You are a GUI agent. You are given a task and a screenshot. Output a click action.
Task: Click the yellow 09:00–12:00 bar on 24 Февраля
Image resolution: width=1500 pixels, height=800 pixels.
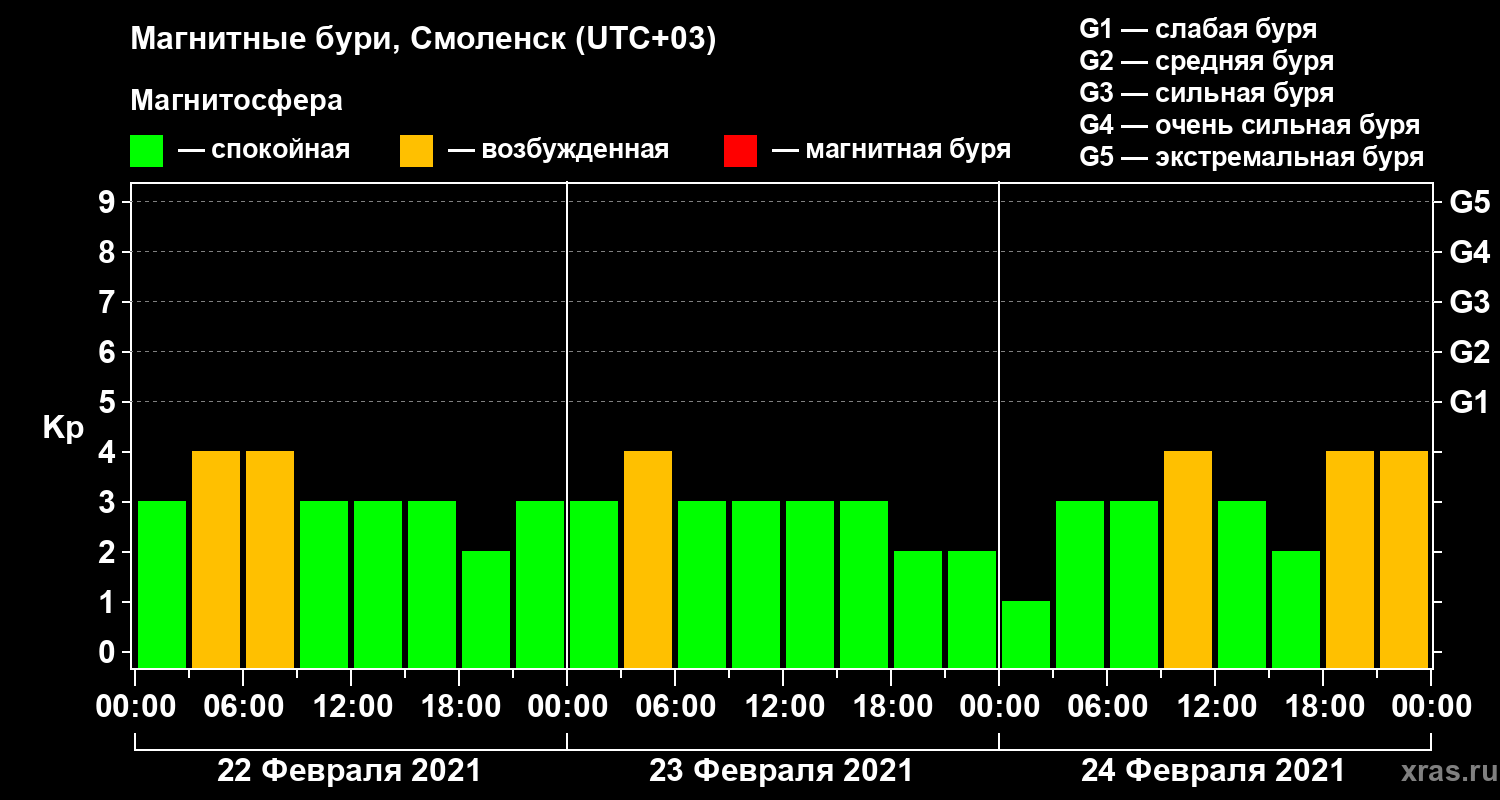click(x=1188, y=559)
